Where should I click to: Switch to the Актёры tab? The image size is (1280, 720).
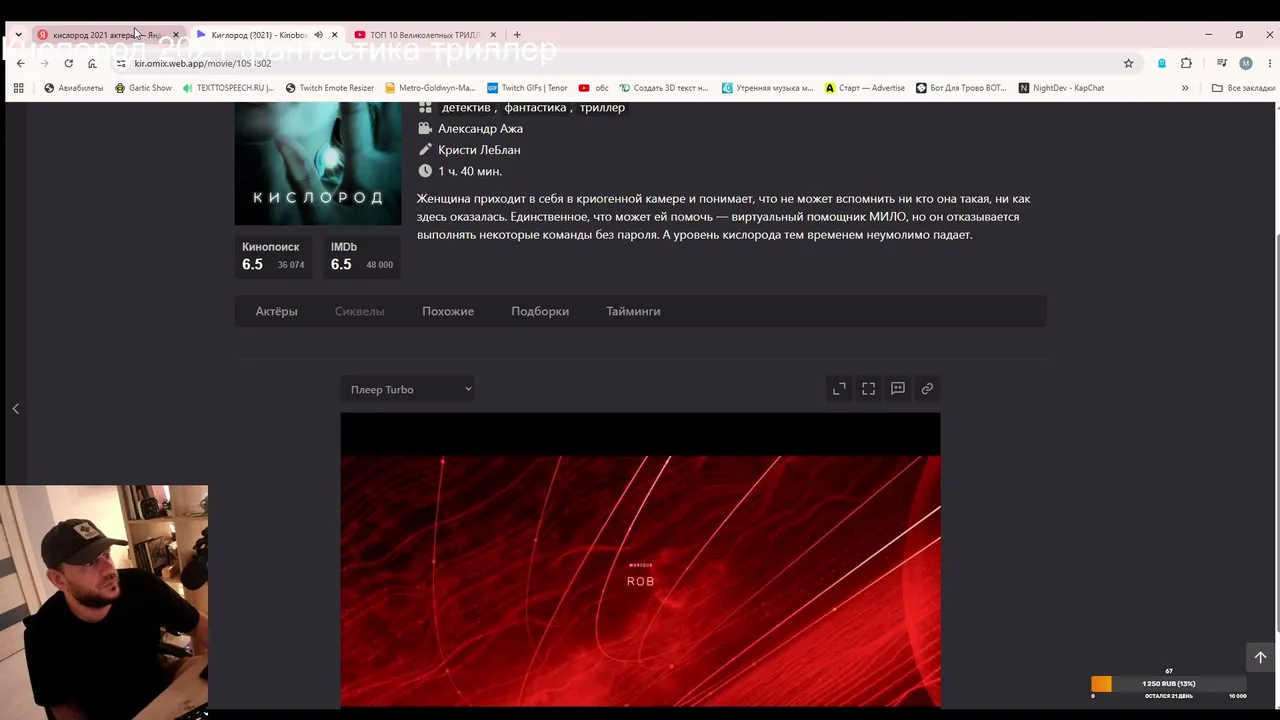click(276, 311)
